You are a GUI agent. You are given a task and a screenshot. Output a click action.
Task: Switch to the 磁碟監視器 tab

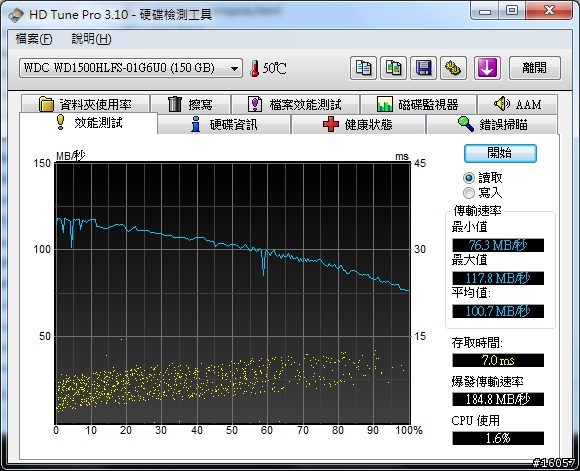pos(418,104)
